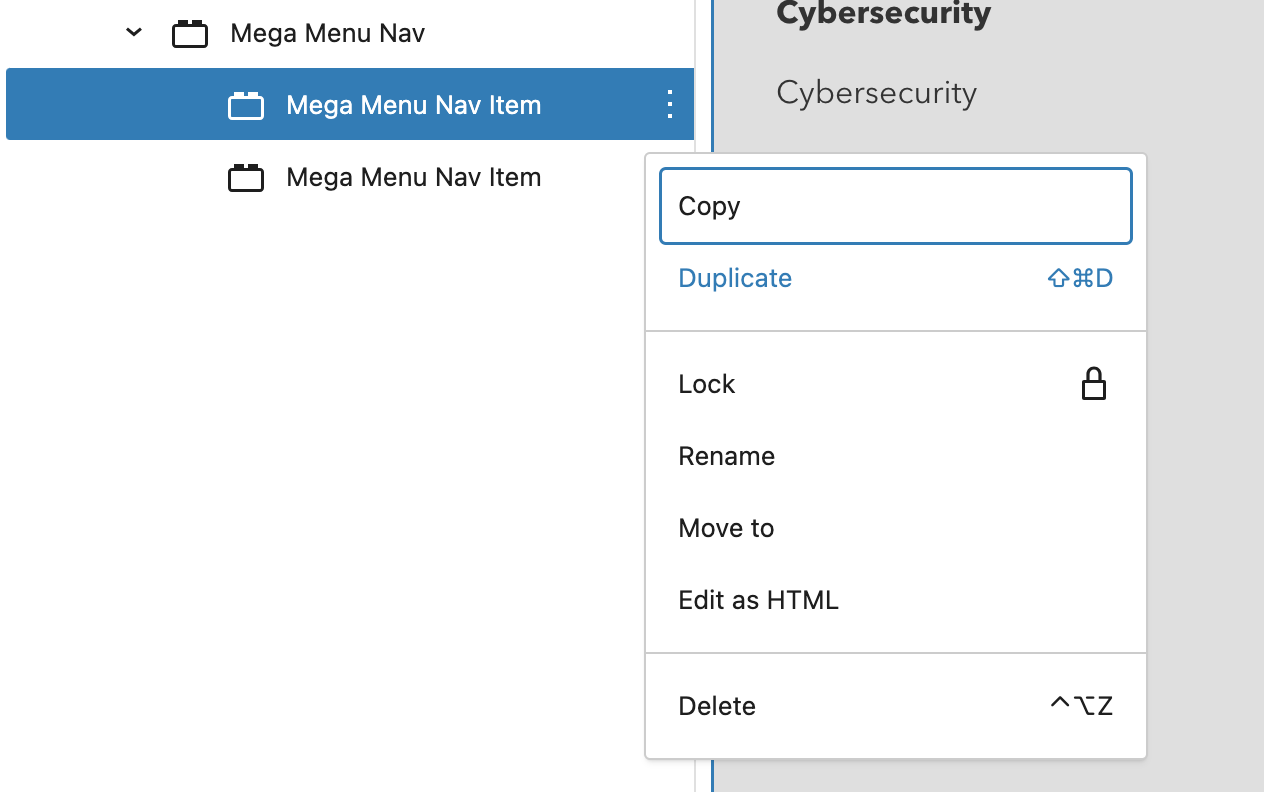
Task: Choose Lock from the context menu
Action: (x=707, y=384)
